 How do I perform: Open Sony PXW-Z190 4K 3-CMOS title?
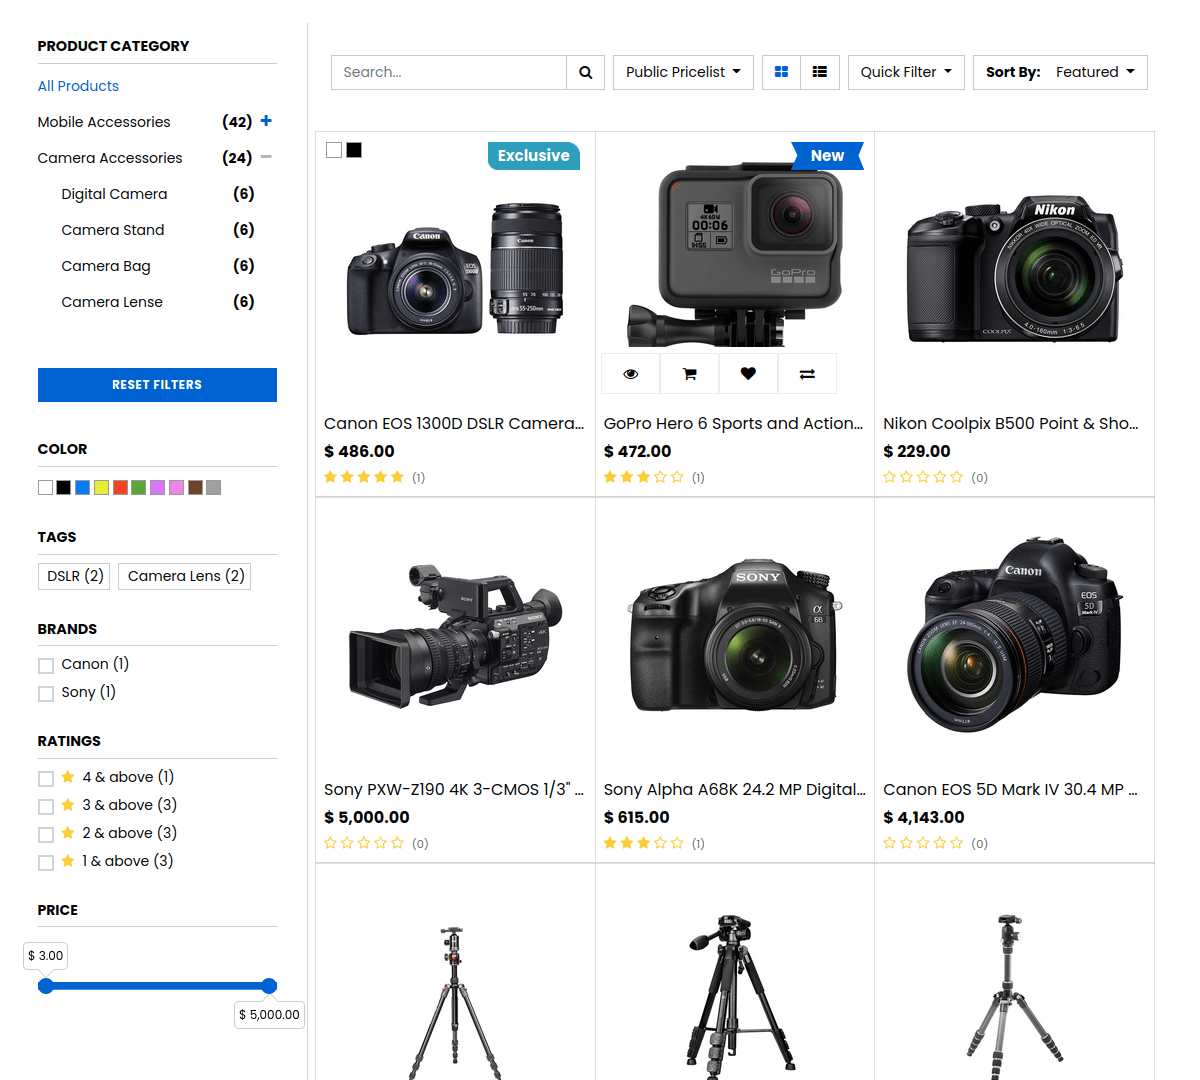454,790
